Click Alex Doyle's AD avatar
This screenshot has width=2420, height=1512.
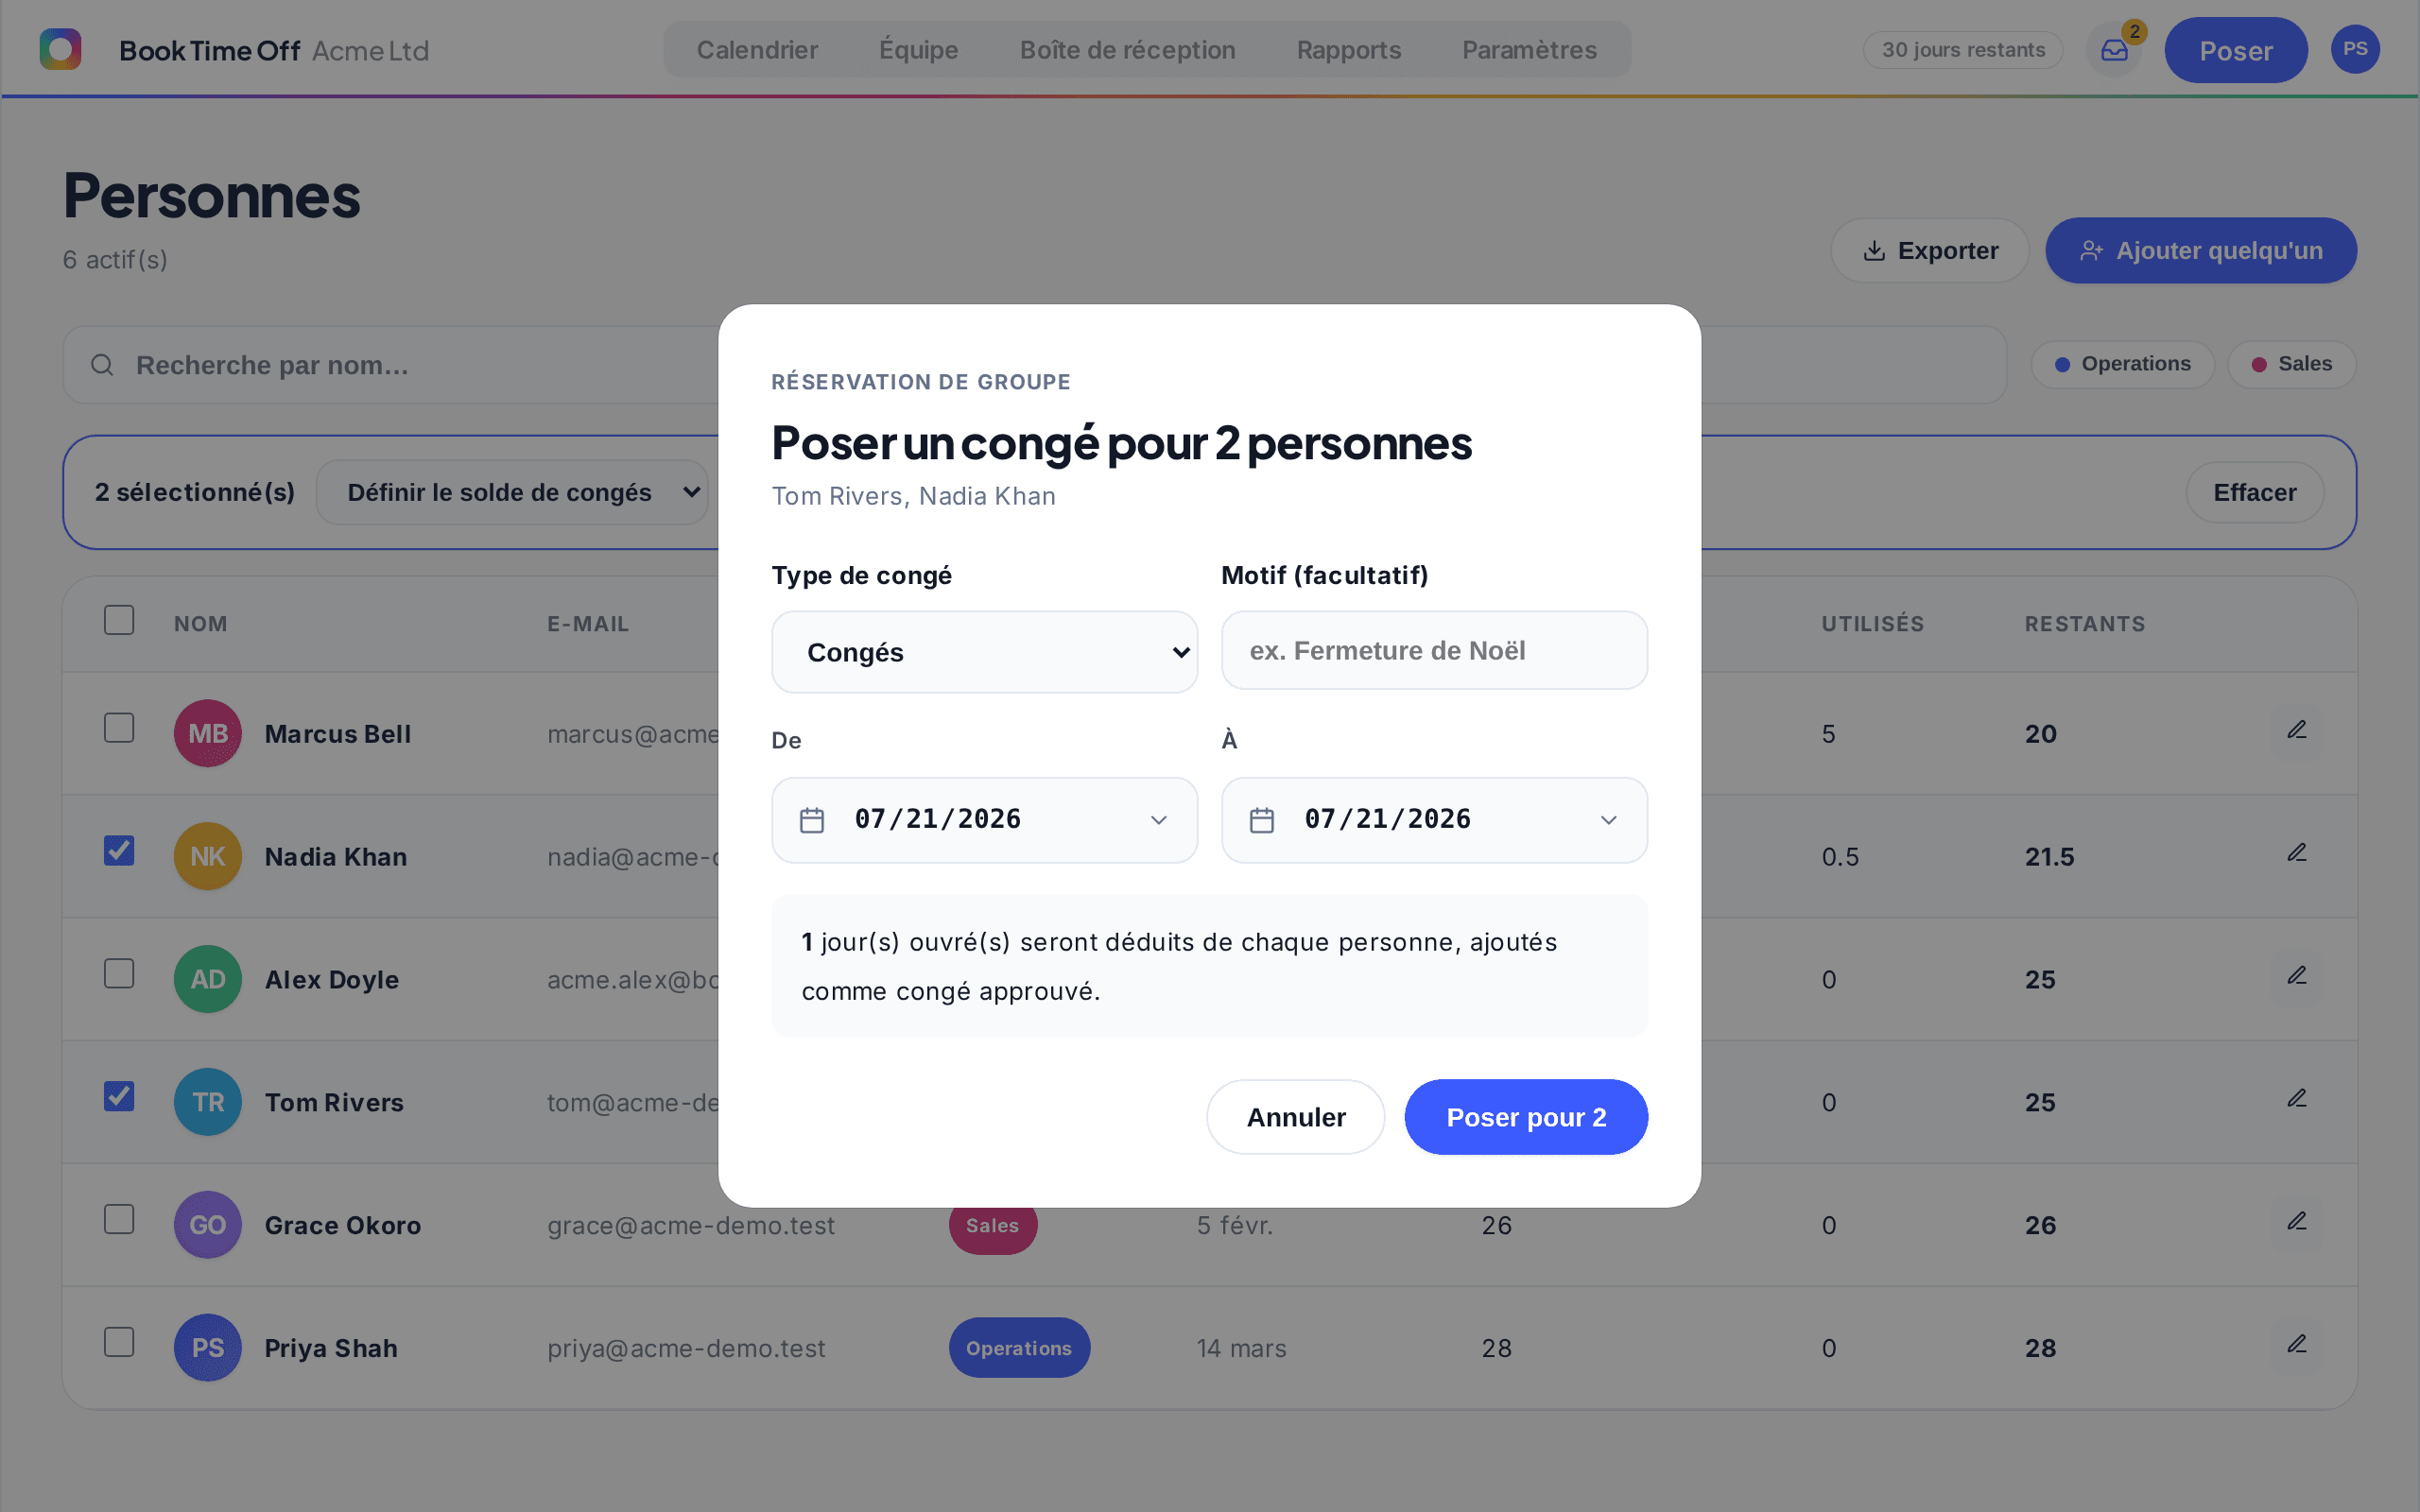[x=208, y=979]
